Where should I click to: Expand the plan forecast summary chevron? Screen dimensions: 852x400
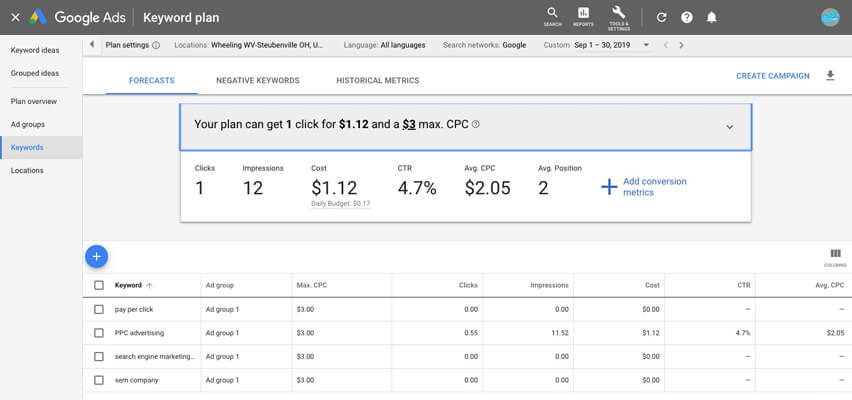tap(729, 127)
